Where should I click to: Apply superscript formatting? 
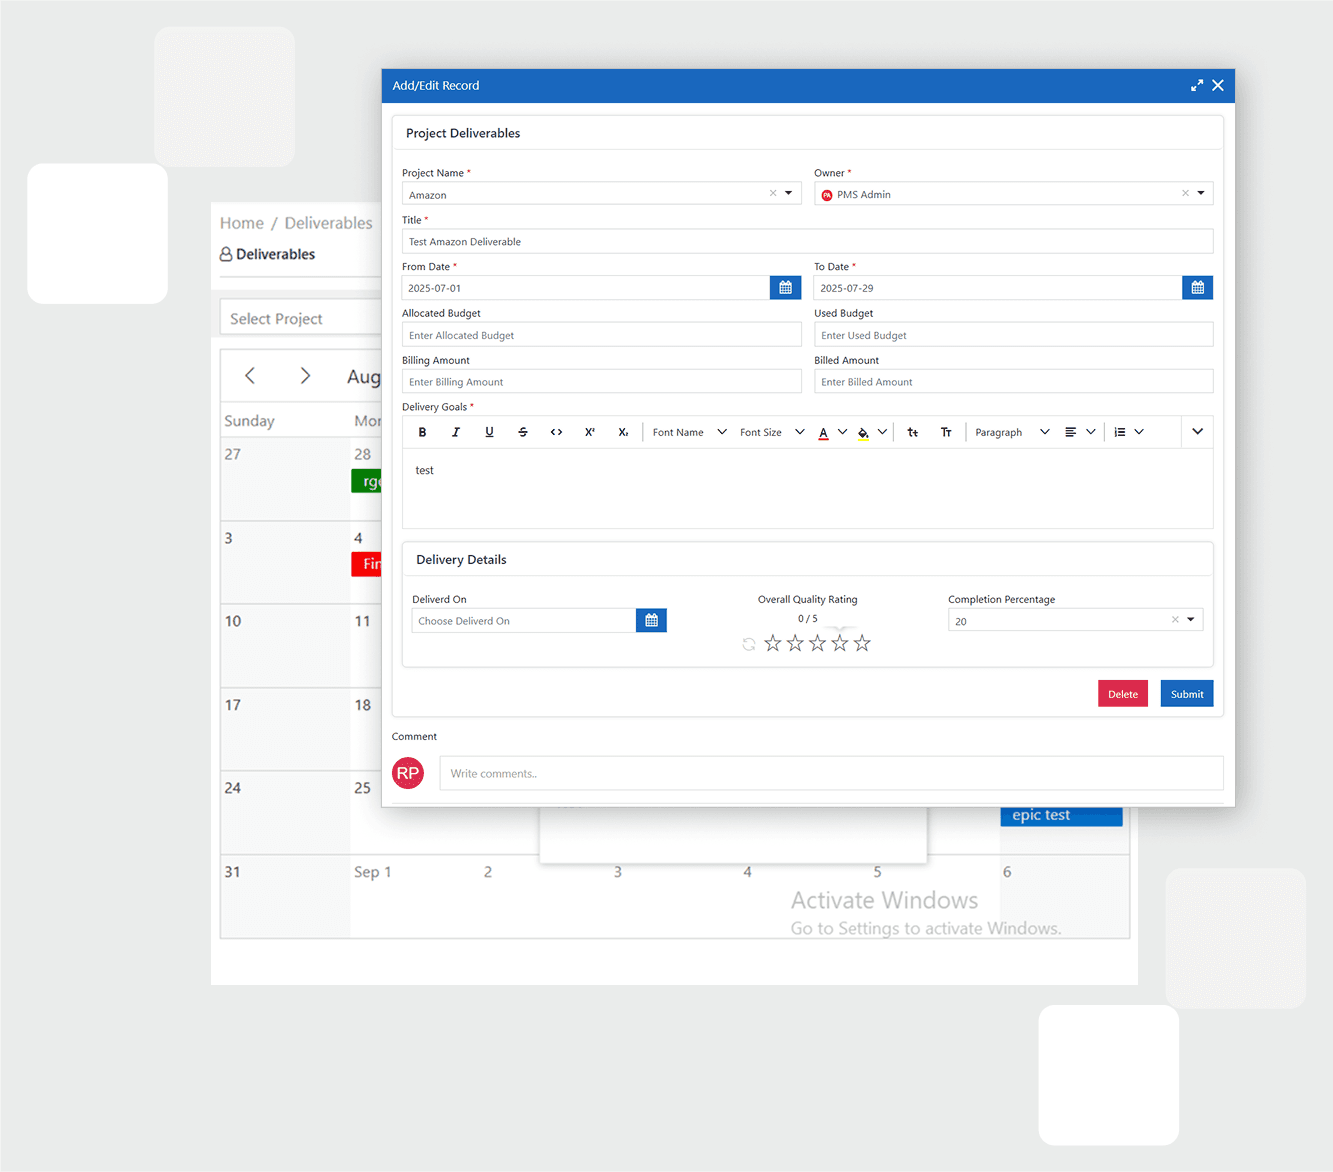(x=590, y=432)
